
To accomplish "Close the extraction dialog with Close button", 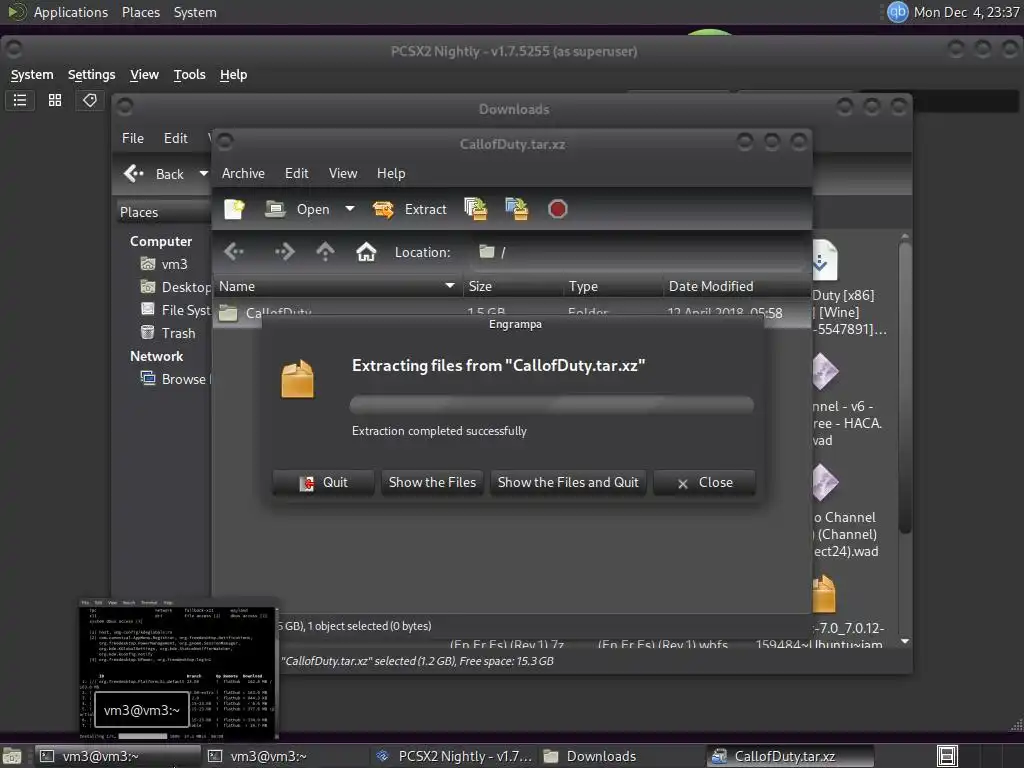I will pos(705,483).
